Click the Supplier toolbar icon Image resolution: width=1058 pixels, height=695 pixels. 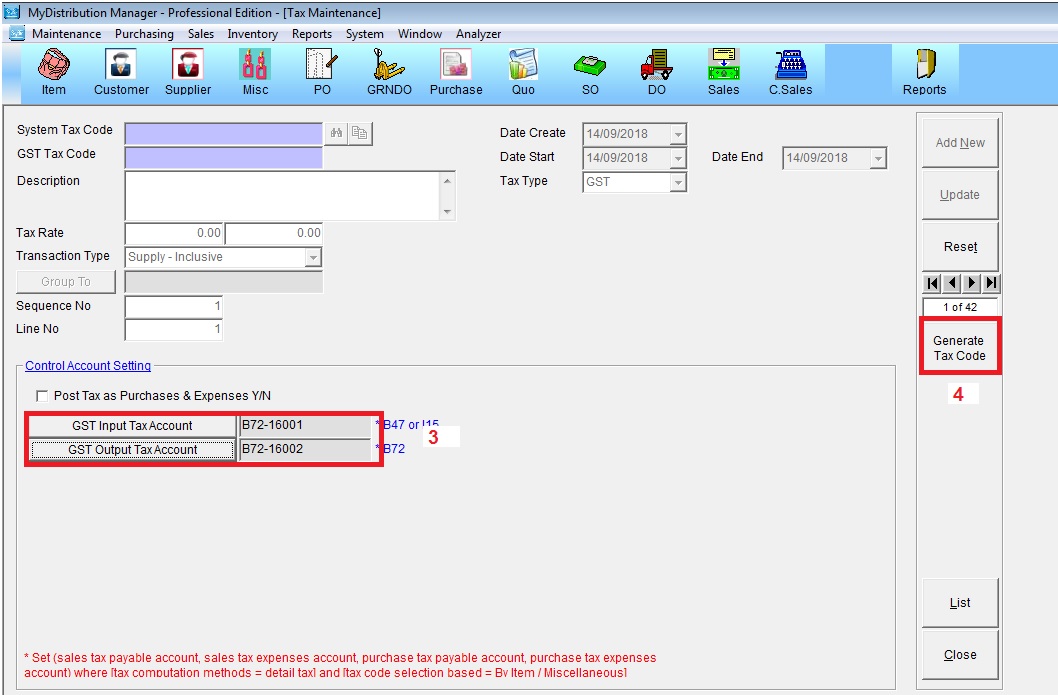click(188, 72)
